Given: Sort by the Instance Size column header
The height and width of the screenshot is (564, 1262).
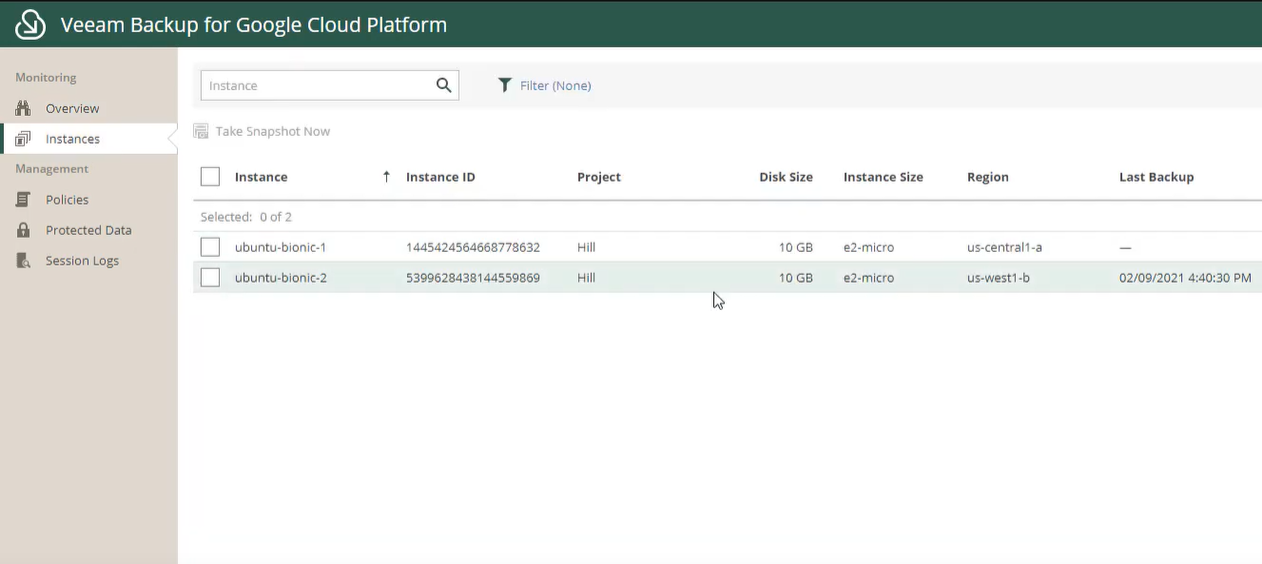Looking at the screenshot, I should click(883, 177).
